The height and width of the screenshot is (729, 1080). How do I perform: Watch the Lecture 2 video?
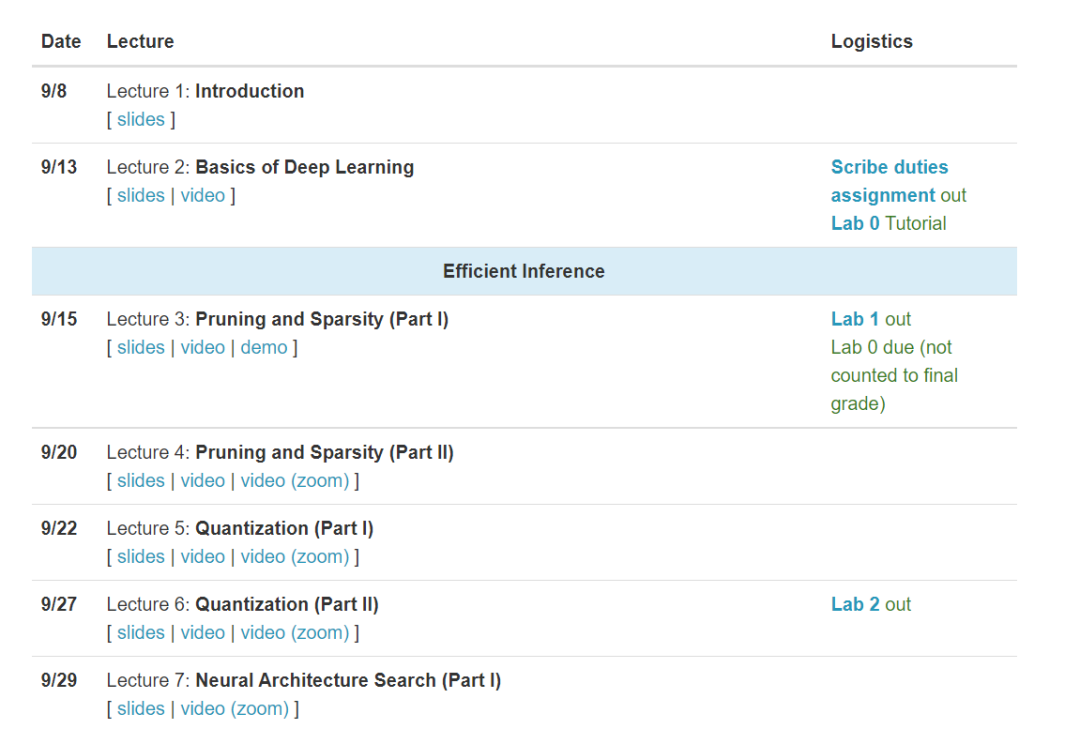(202, 195)
